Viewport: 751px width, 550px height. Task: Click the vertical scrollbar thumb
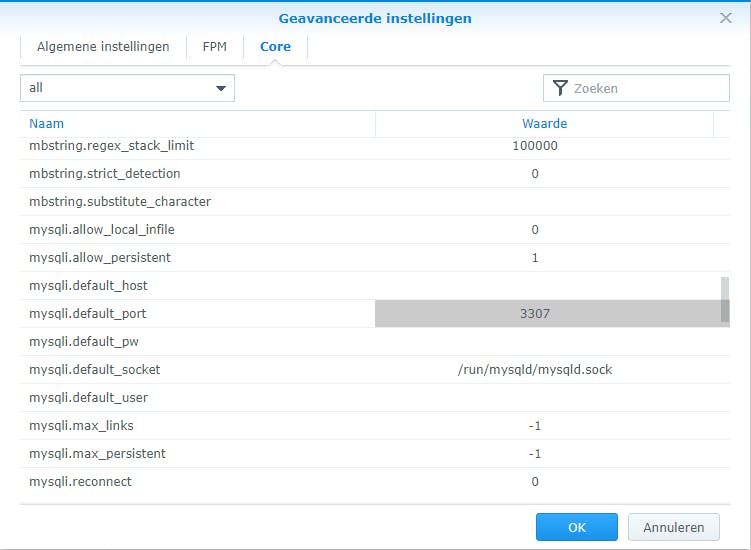pyautogui.click(x=725, y=300)
